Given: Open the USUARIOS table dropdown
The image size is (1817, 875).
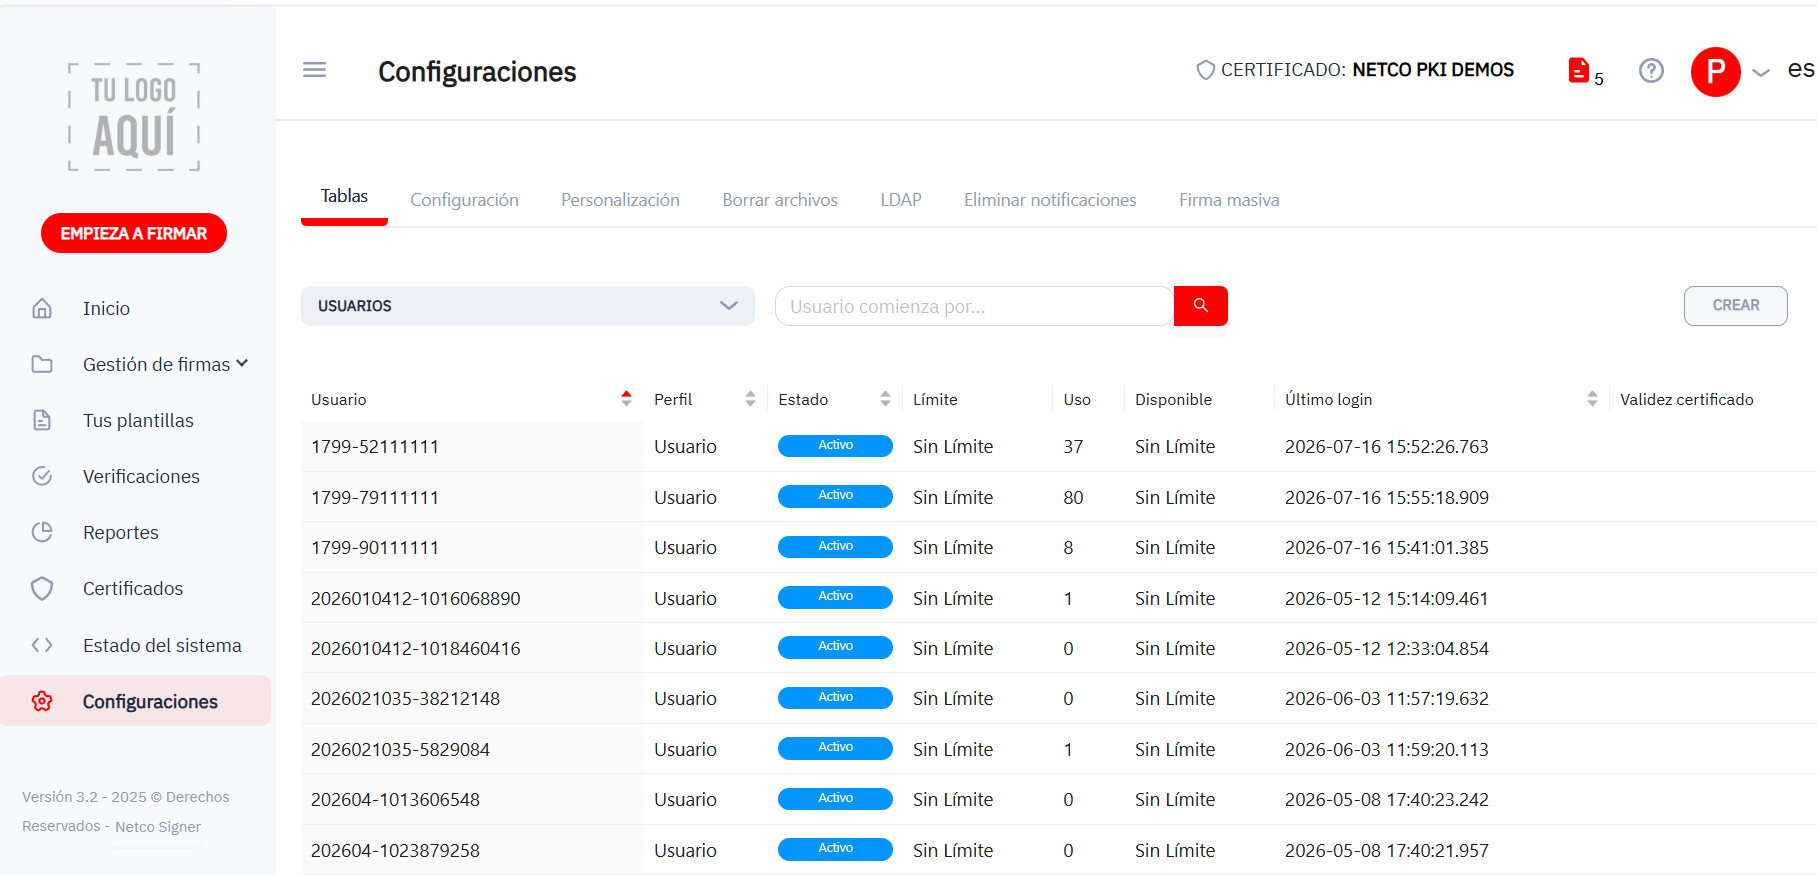Looking at the screenshot, I should coord(528,306).
